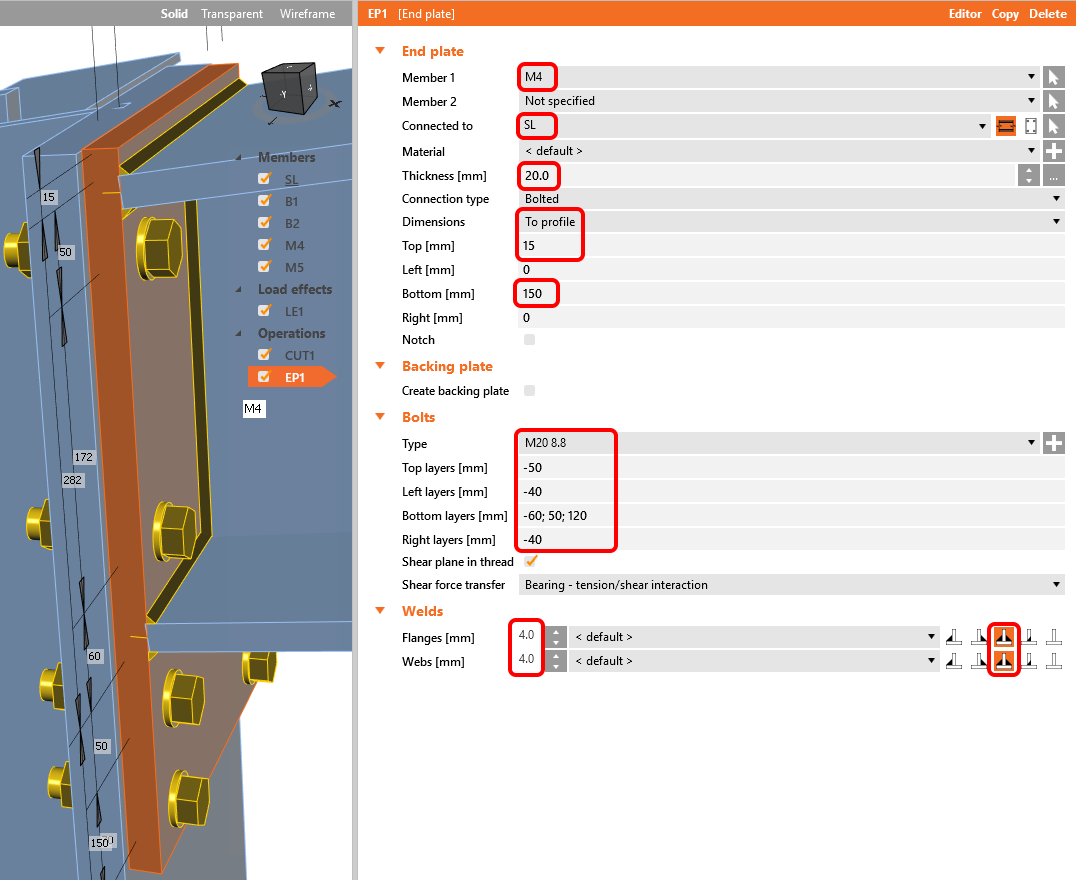This screenshot has width=1076, height=880.
Task: Click the plus icon beside Material
Action: (1053, 151)
